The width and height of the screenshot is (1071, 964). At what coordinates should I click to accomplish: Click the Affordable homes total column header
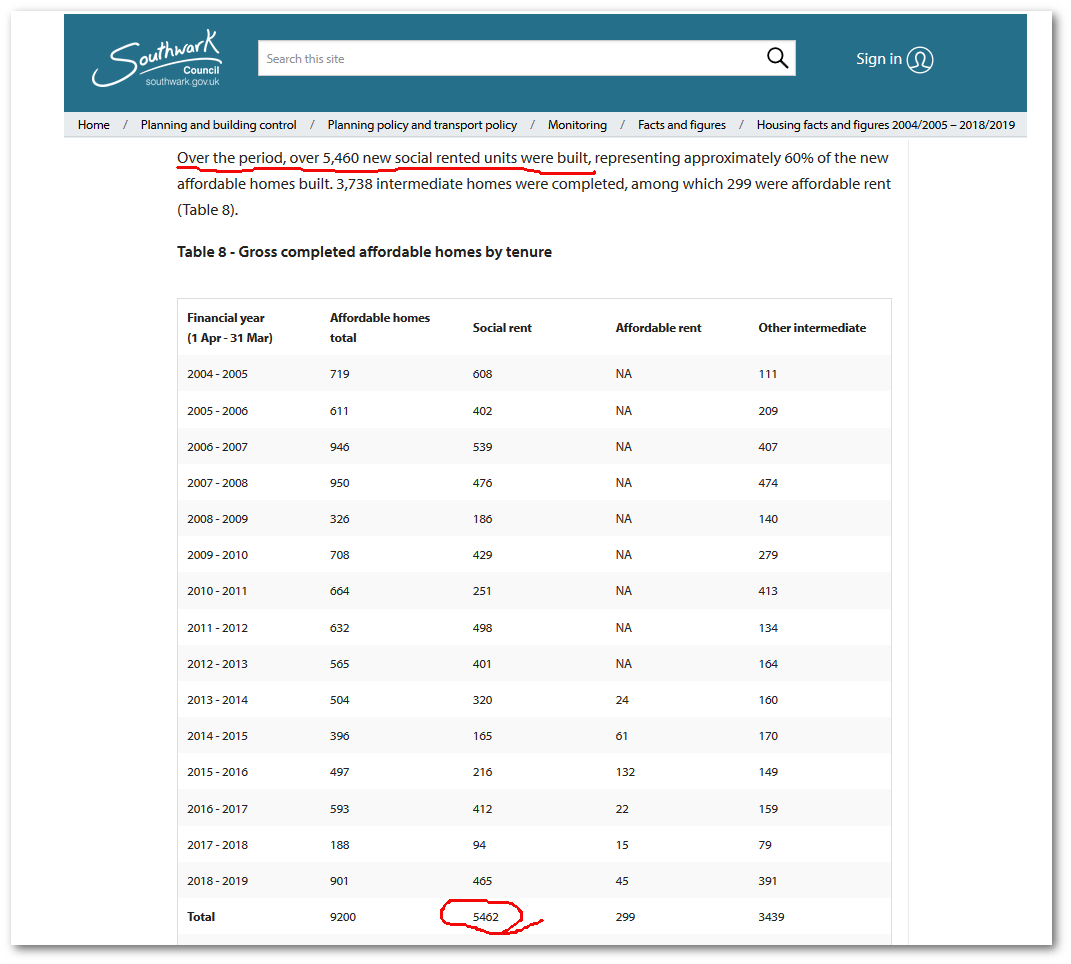click(380, 328)
